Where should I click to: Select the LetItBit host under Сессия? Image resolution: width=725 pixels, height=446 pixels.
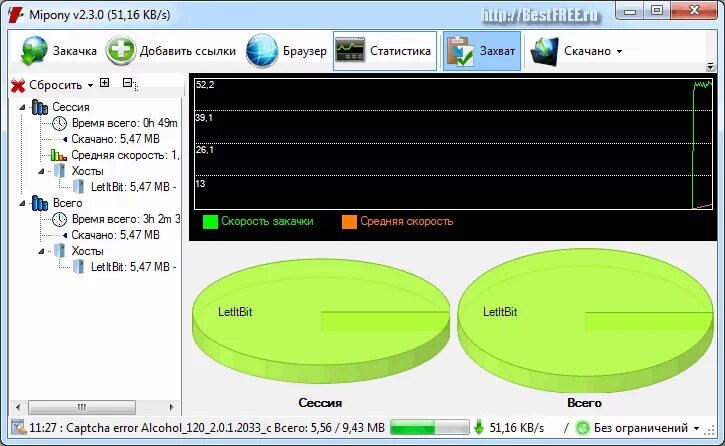point(133,187)
